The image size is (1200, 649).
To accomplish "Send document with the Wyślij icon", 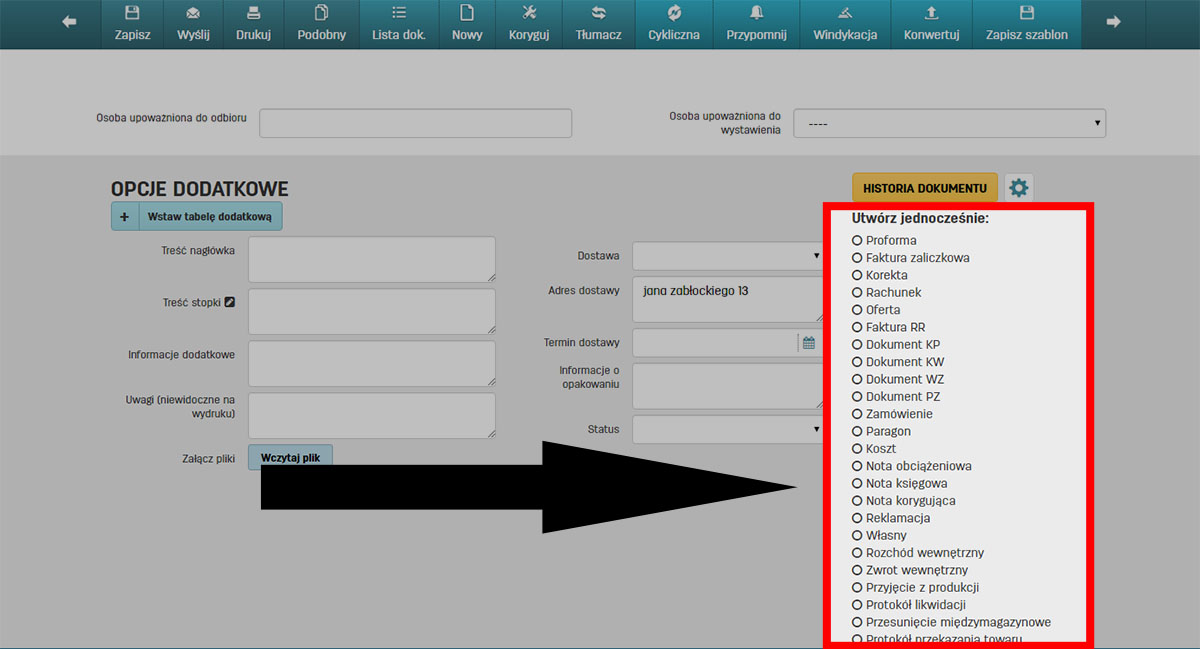I will (x=192, y=14).
